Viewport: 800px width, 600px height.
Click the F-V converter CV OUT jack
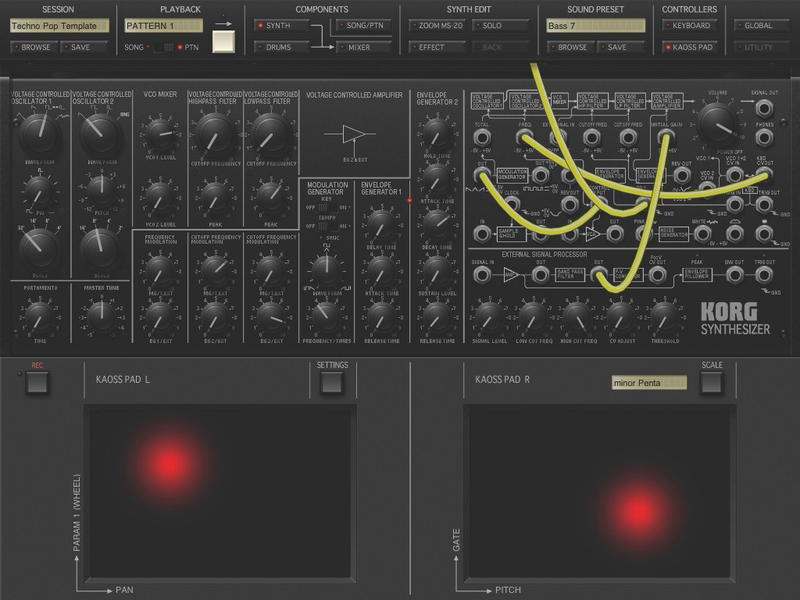(657, 275)
